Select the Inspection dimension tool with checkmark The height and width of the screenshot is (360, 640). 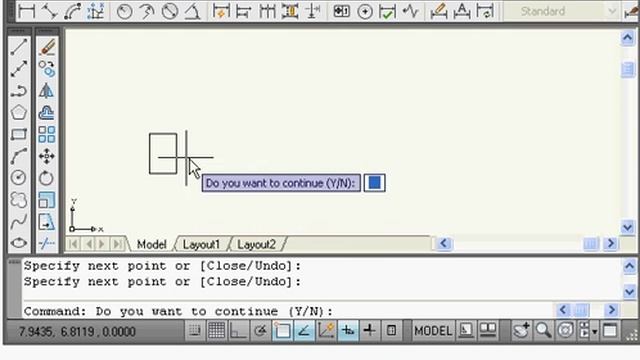[387, 11]
